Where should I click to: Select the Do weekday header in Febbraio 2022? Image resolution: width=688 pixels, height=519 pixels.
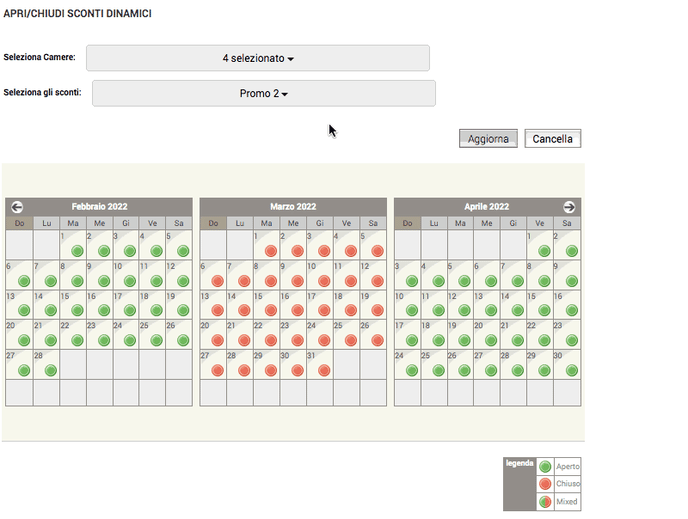19,223
